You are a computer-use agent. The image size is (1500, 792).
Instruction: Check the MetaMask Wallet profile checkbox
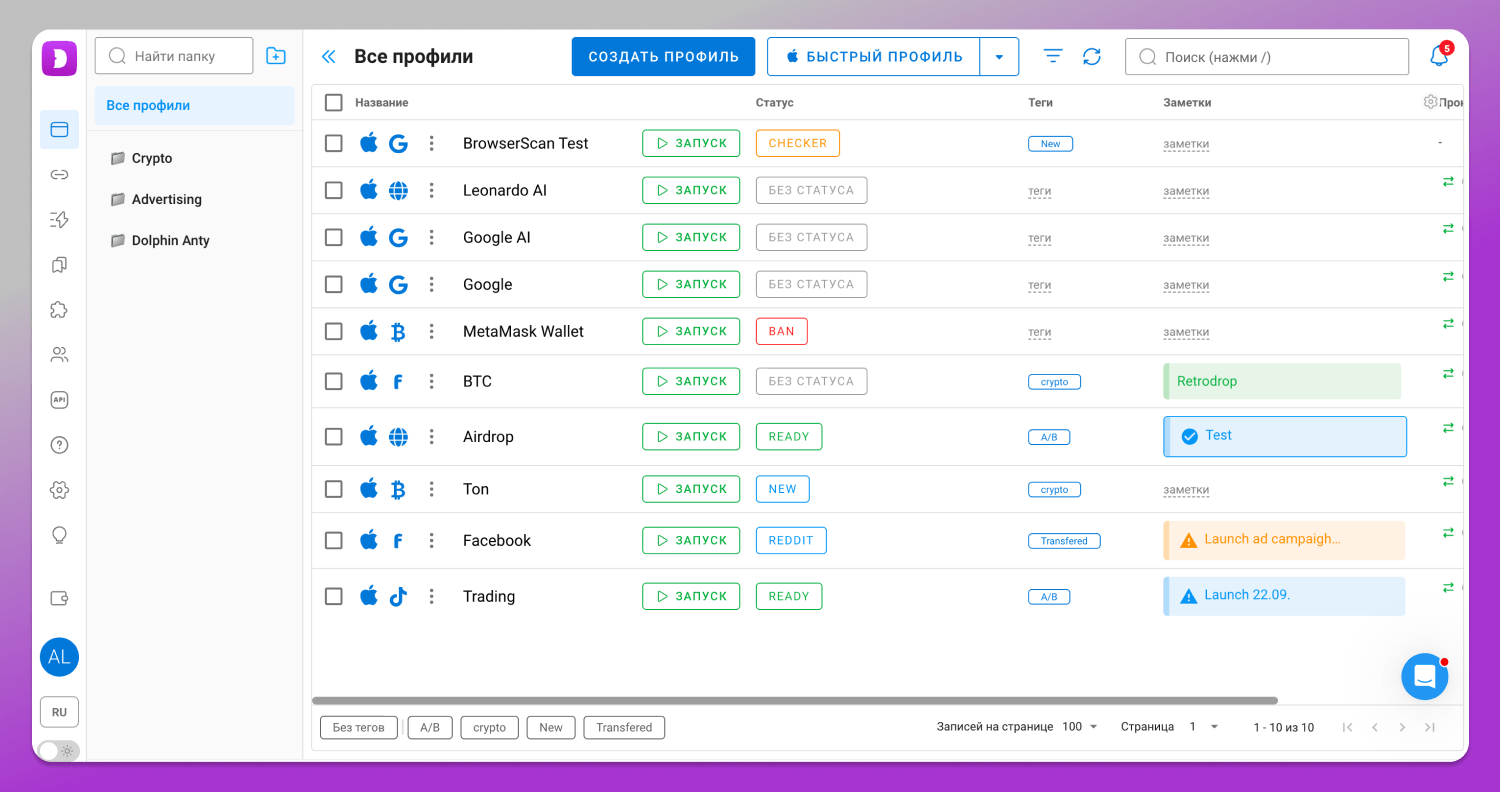pos(334,331)
